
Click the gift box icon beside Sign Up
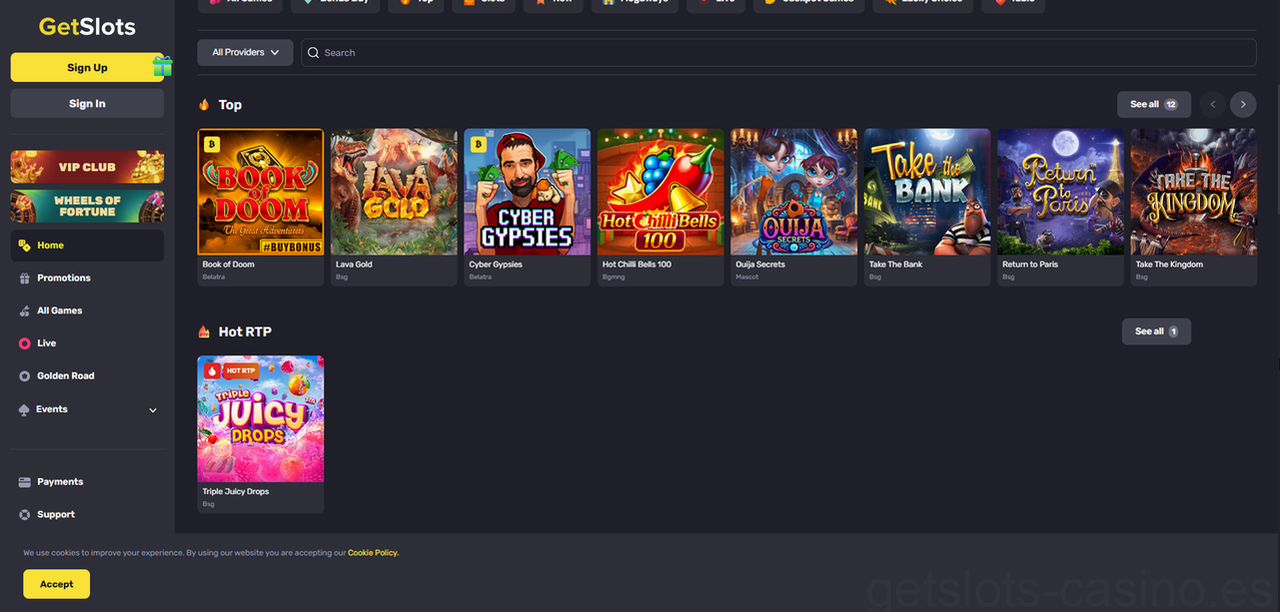point(162,66)
